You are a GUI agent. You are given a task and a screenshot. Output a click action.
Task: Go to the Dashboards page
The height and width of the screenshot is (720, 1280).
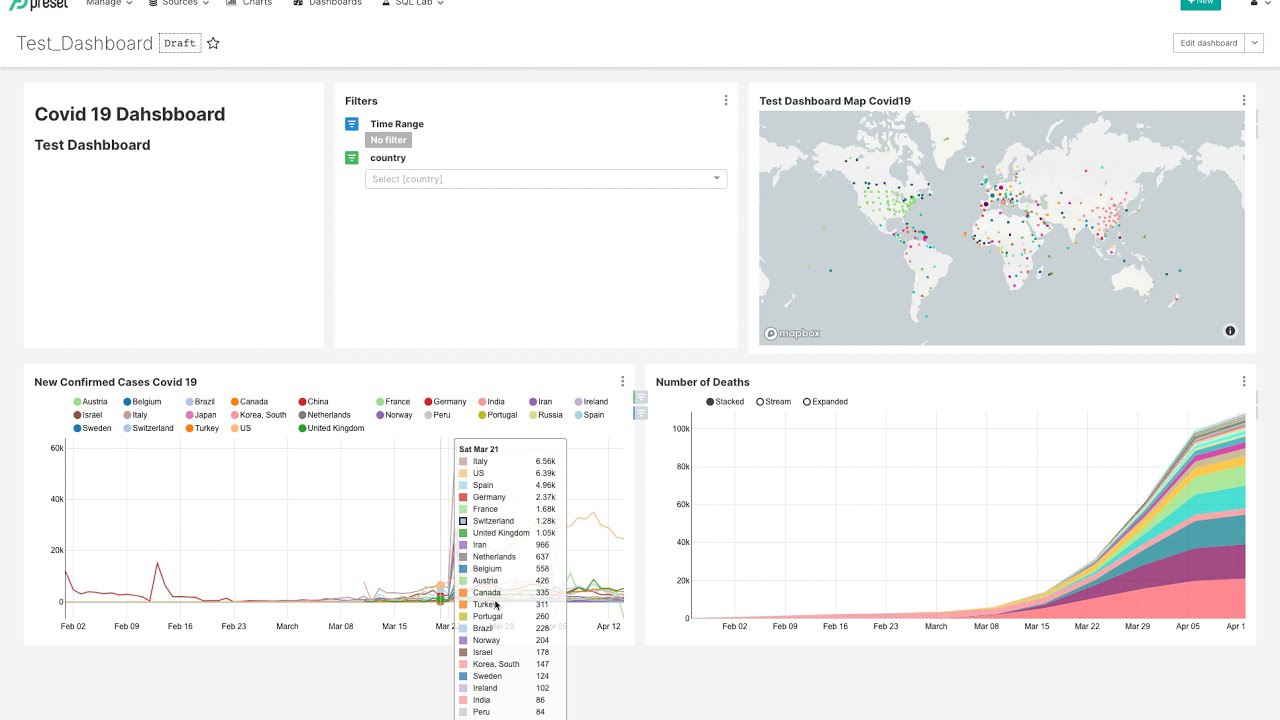tap(328, 3)
